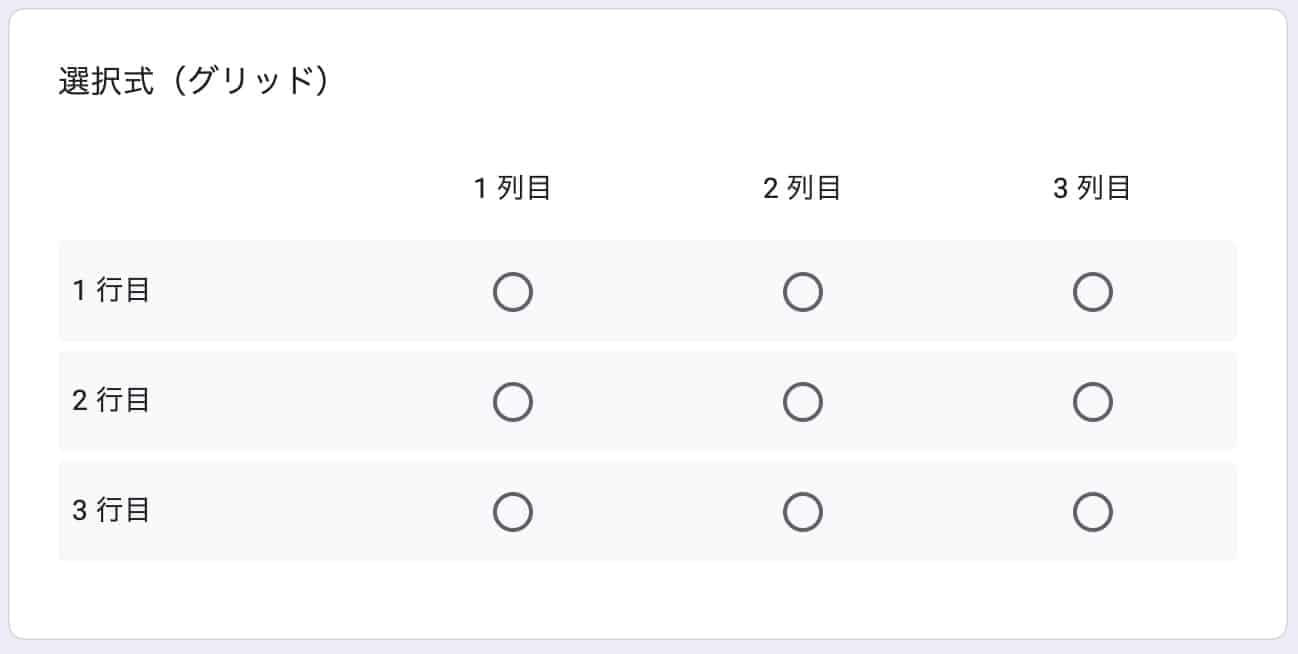Select the radio button for 3行目, 1列目

[x=513, y=511]
